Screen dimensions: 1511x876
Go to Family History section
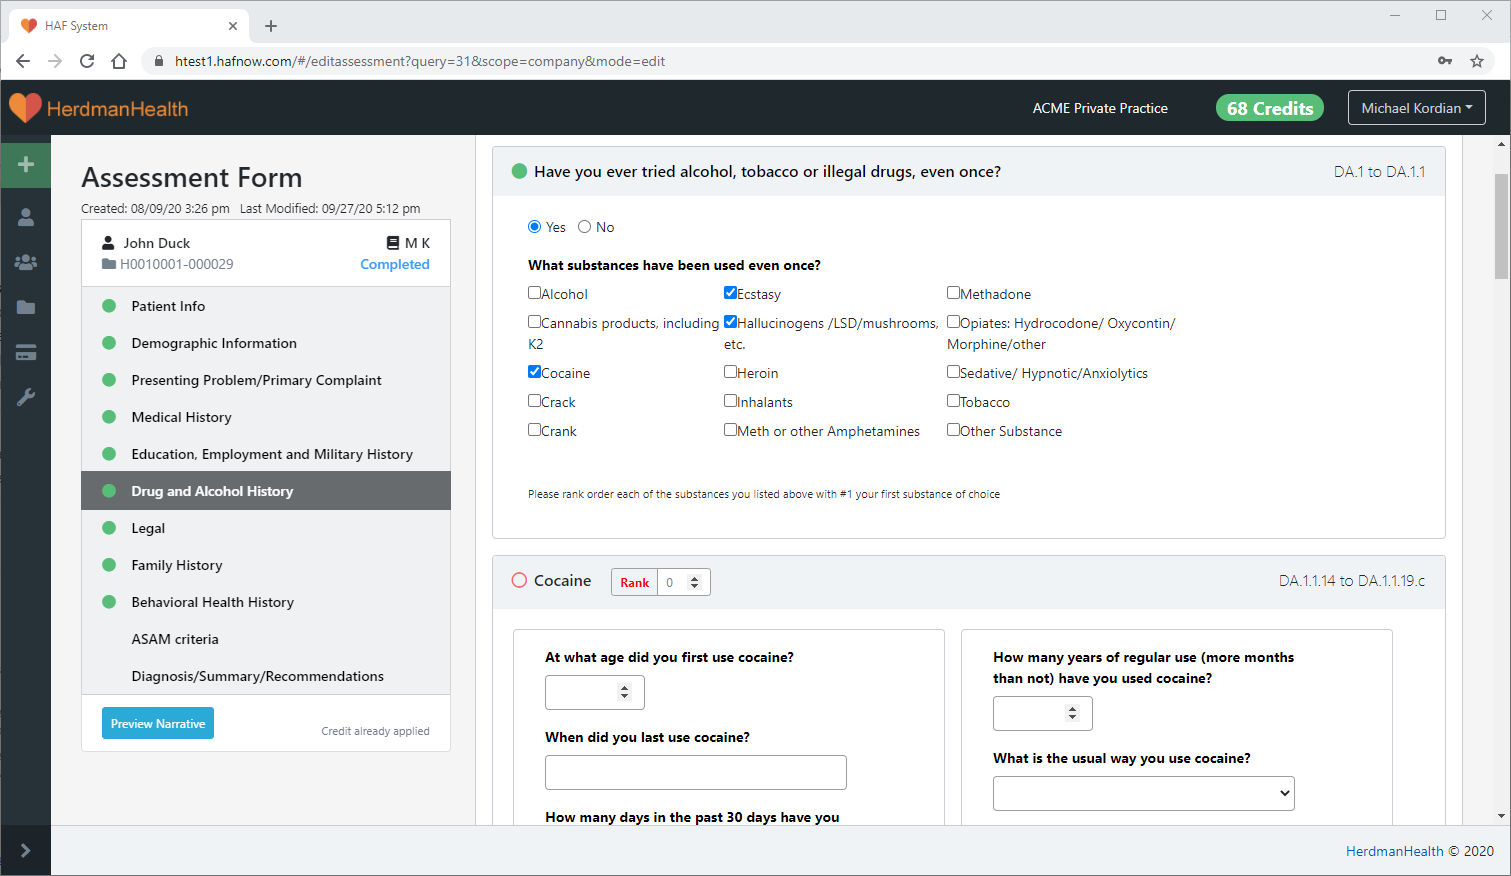click(177, 565)
